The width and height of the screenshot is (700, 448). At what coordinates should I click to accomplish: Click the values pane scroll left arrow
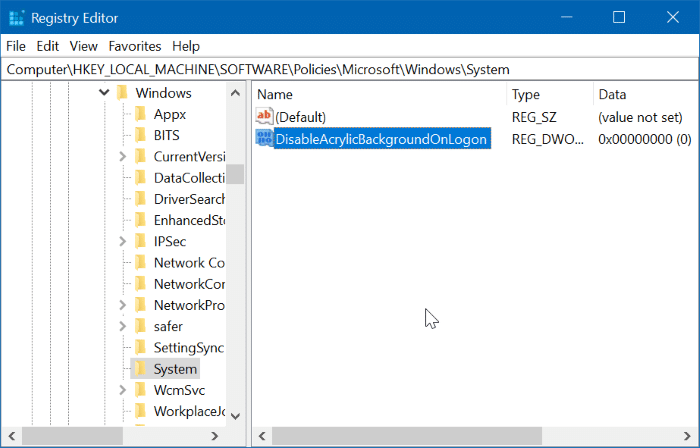tap(262, 436)
